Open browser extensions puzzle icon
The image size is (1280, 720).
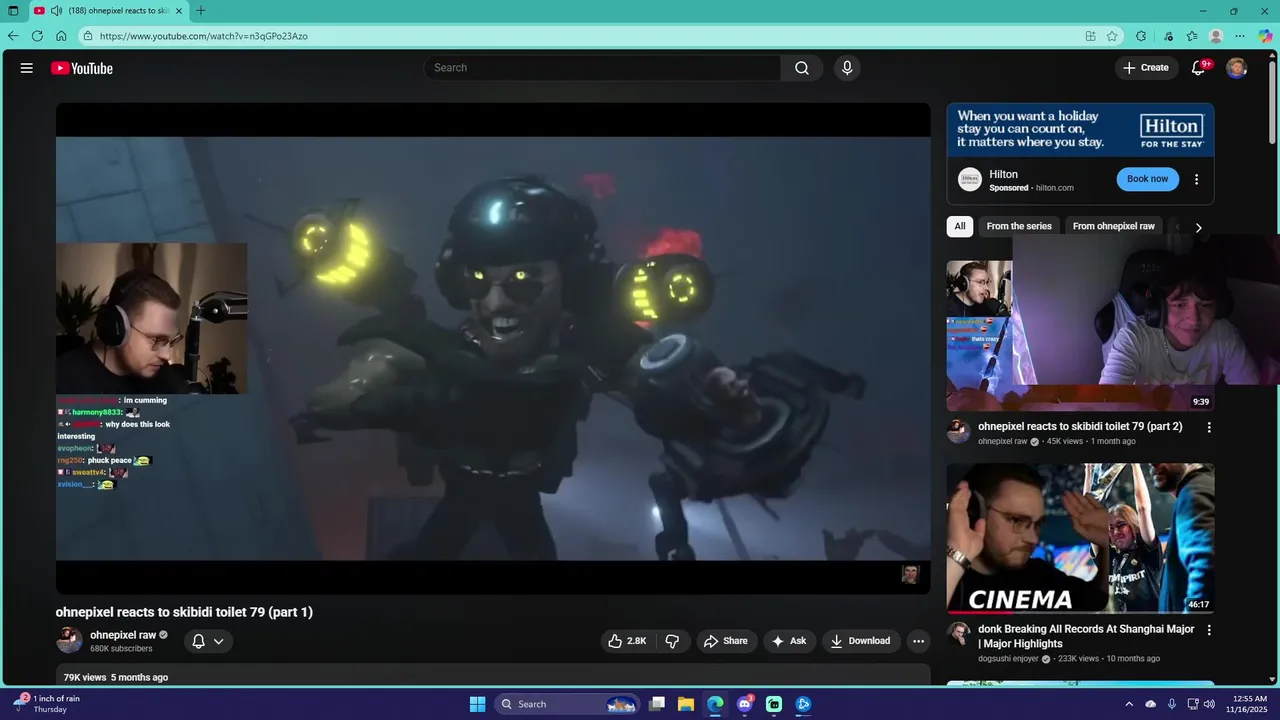click(x=1141, y=36)
